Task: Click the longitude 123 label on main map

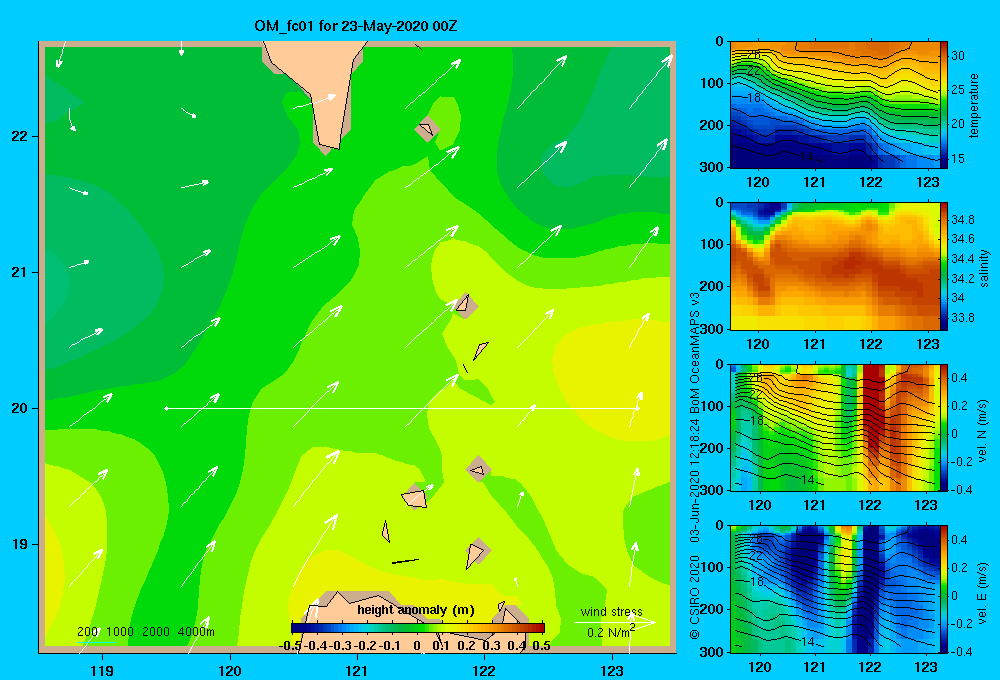Action: coord(612,670)
